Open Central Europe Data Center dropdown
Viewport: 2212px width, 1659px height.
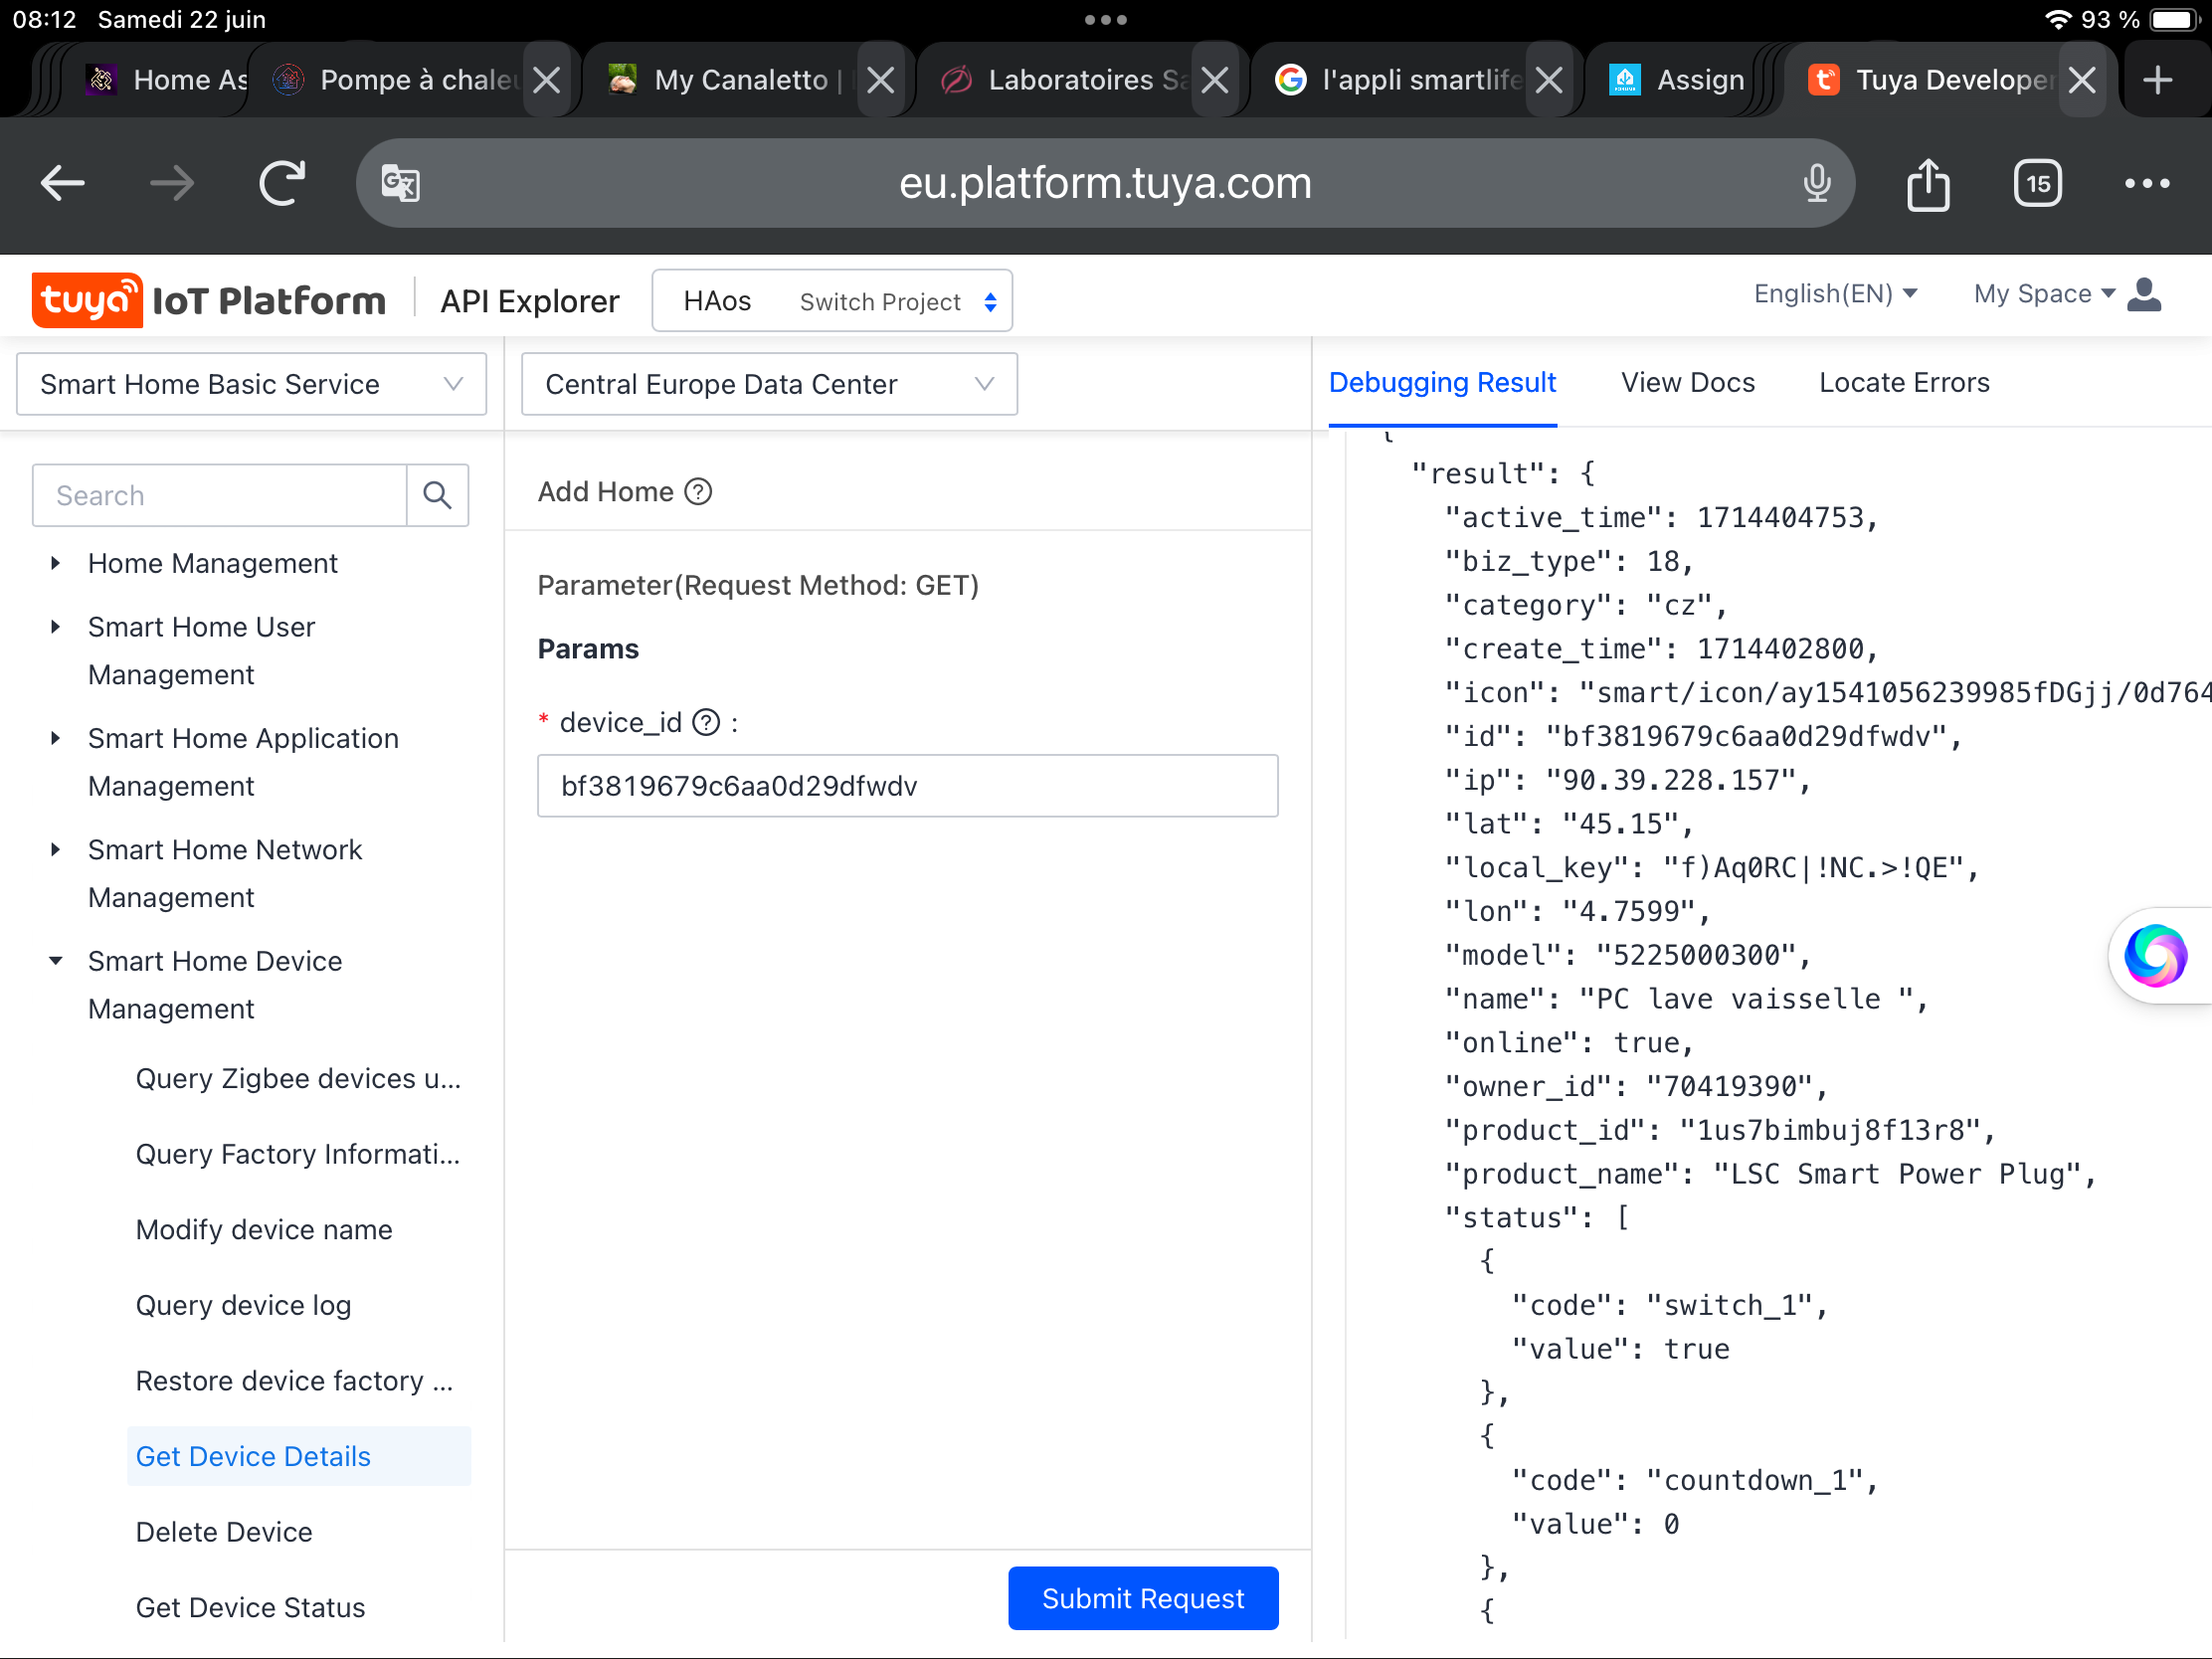(769, 384)
